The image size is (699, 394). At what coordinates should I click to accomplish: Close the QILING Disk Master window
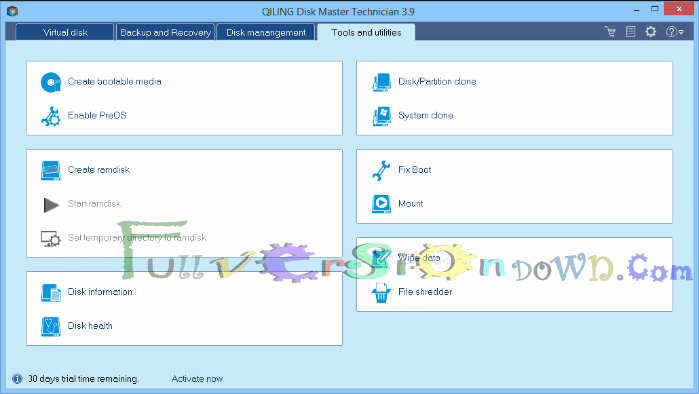pos(679,8)
